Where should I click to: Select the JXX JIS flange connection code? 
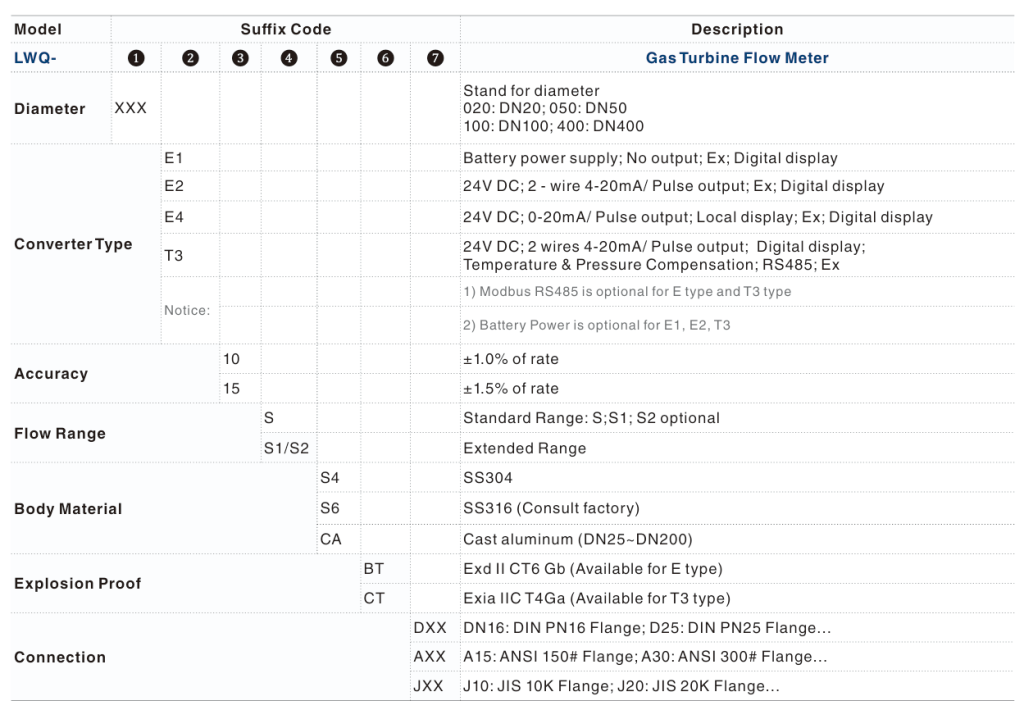tap(428, 687)
